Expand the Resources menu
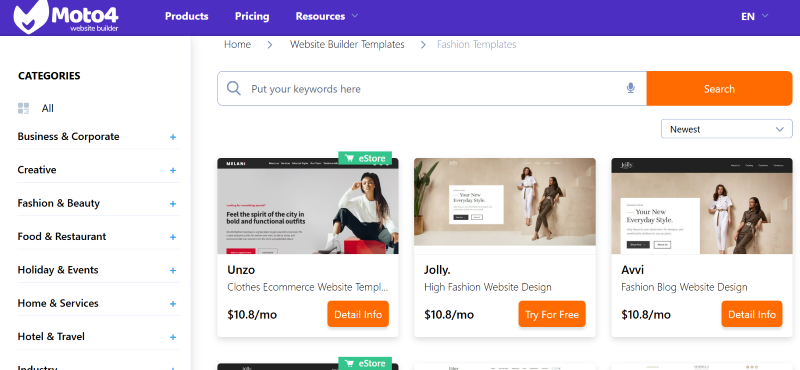 [x=327, y=16]
